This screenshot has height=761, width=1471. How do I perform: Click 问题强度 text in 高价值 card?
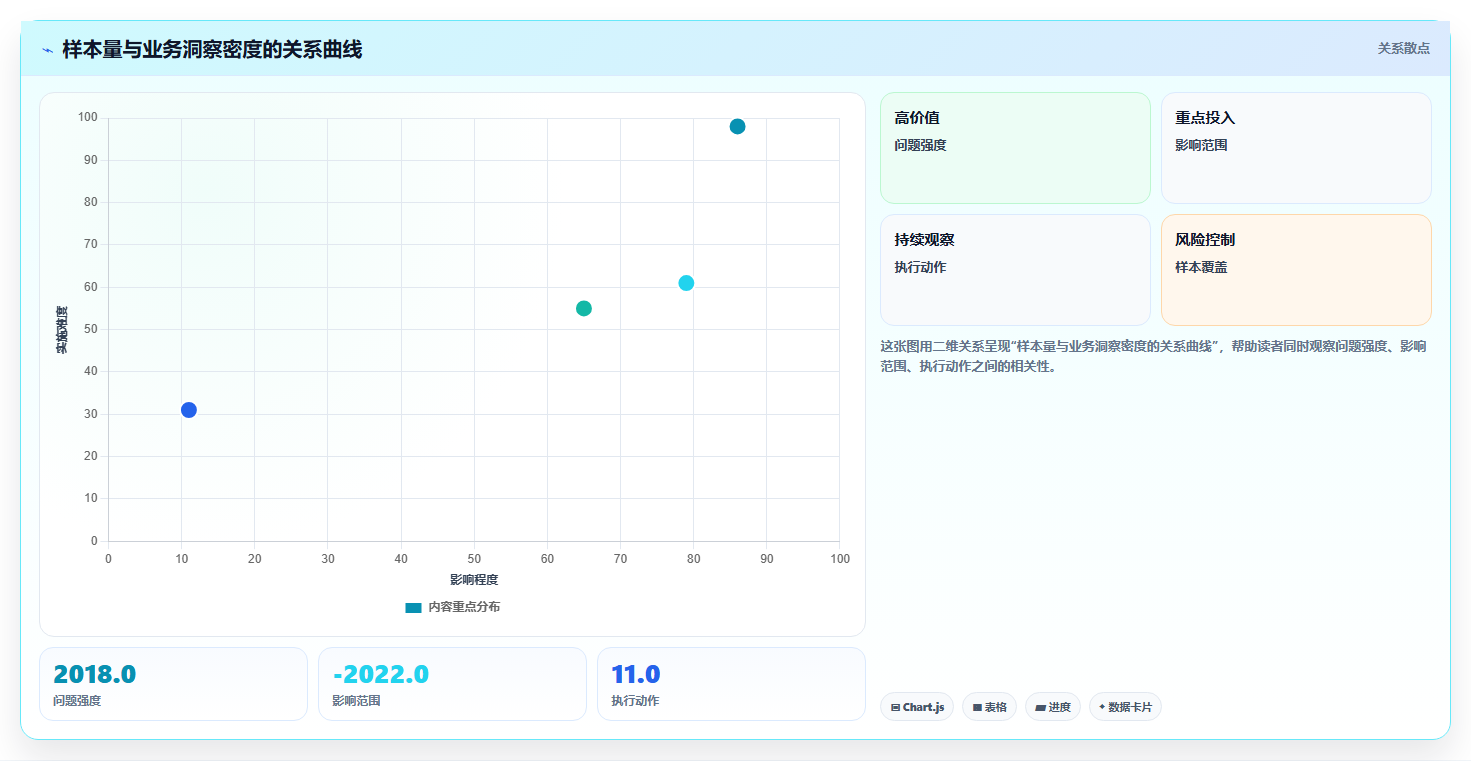coord(920,145)
